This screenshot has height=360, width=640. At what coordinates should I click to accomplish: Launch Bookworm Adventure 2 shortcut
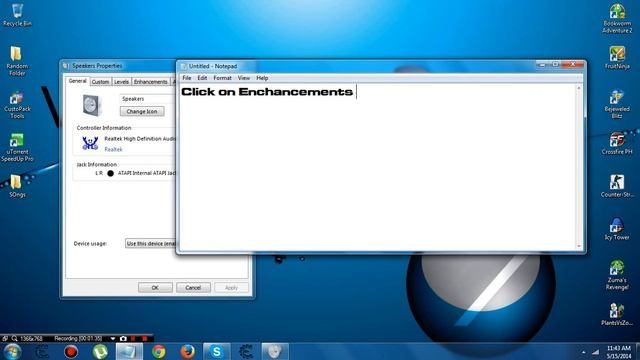click(617, 18)
